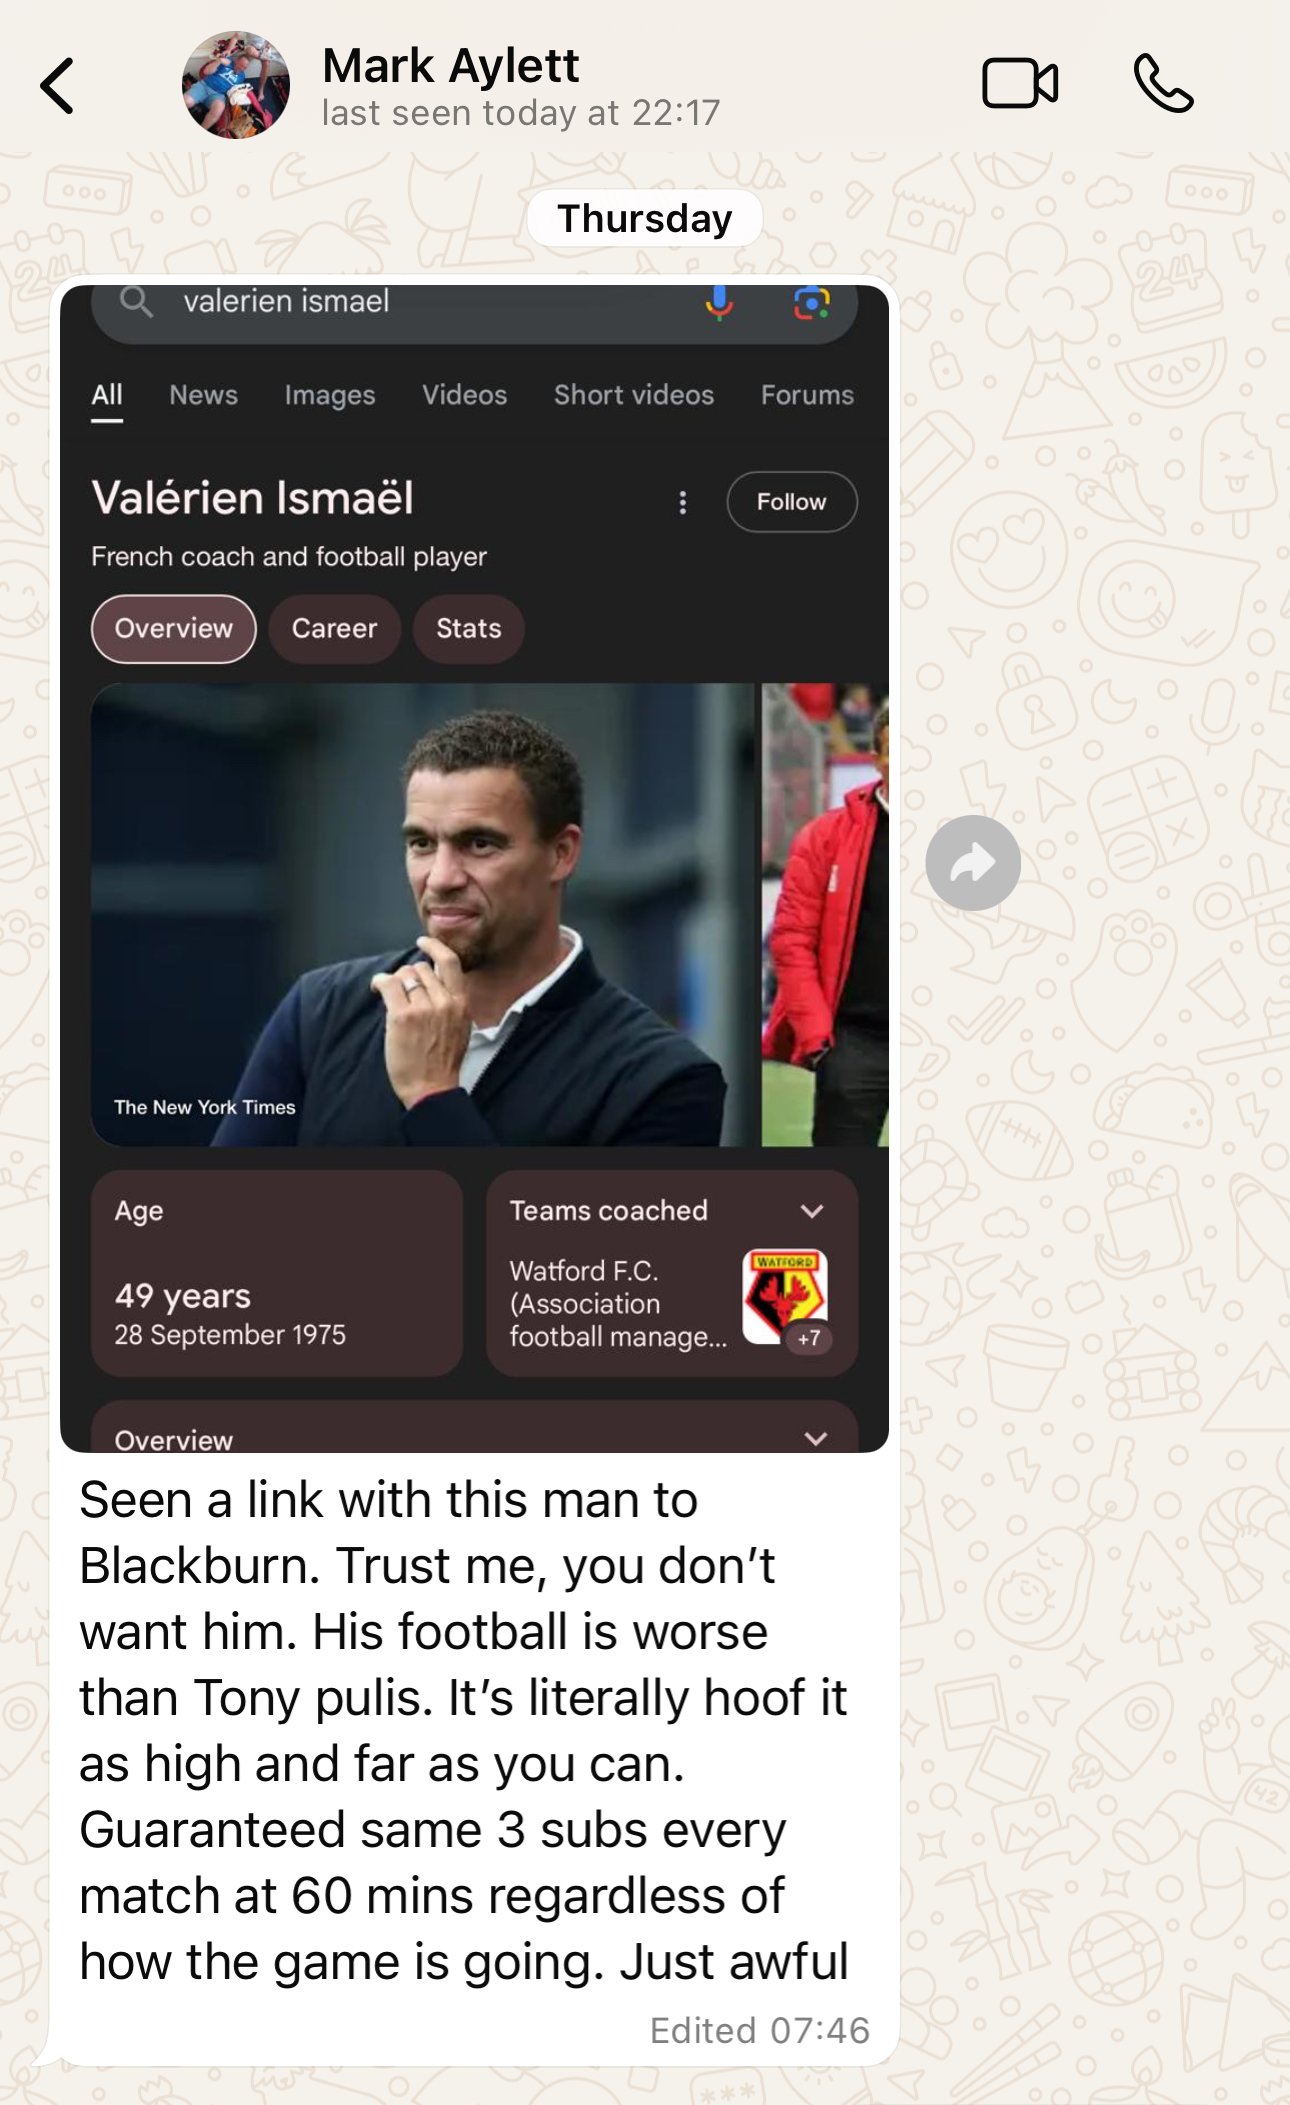The width and height of the screenshot is (1290, 2105).
Task: Select the News tab
Action: pos(203,395)
